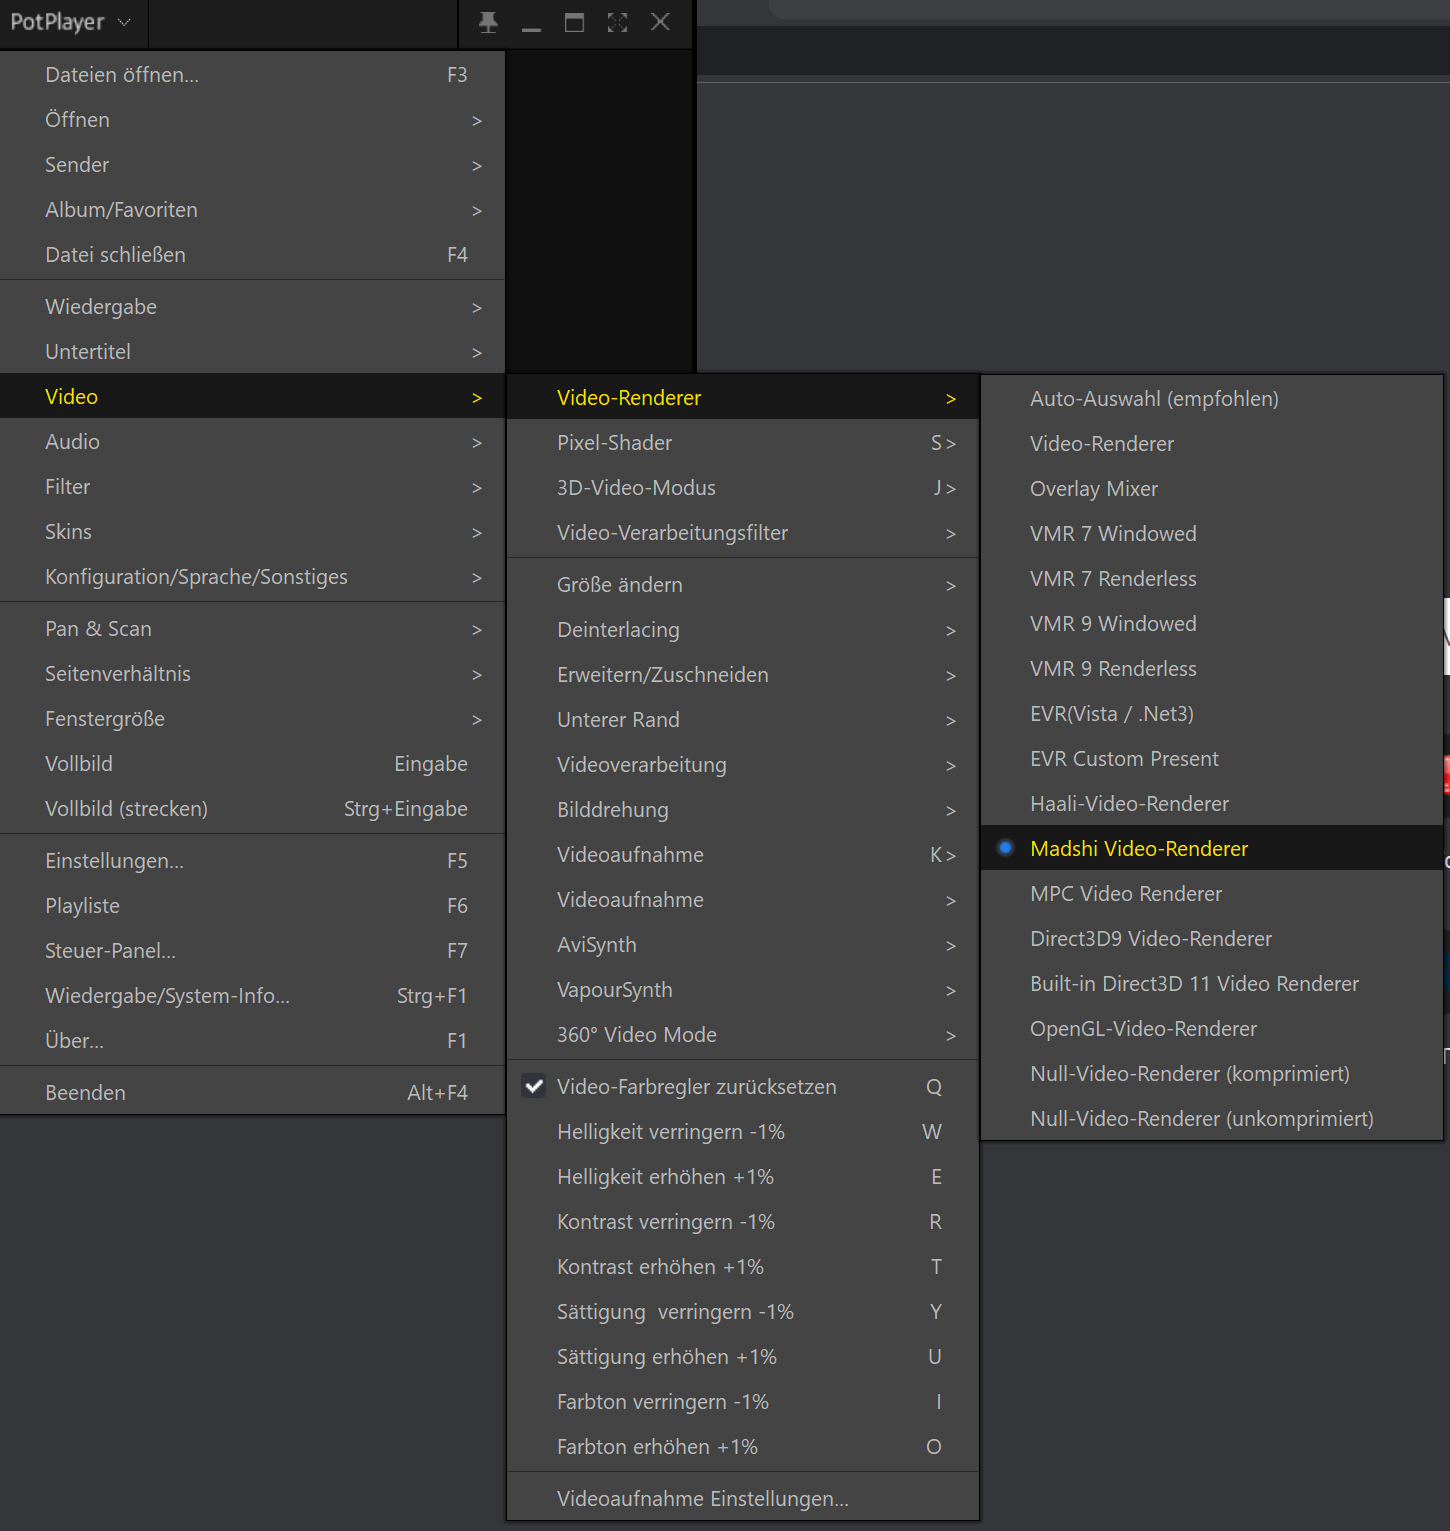Choose Auto-Auswahl (empfohlen) renderer

[x=1212, y=398]
